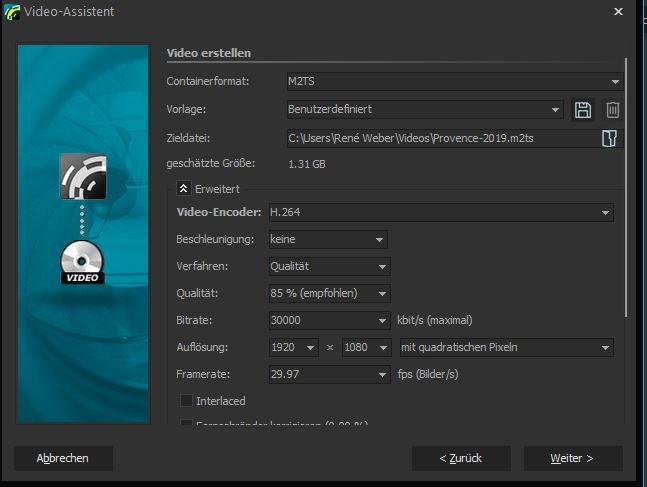Toggle the partially hidden checkbox below Interlaced
Viewport: 647px width, 487px height.
click(x=186, y=425)
